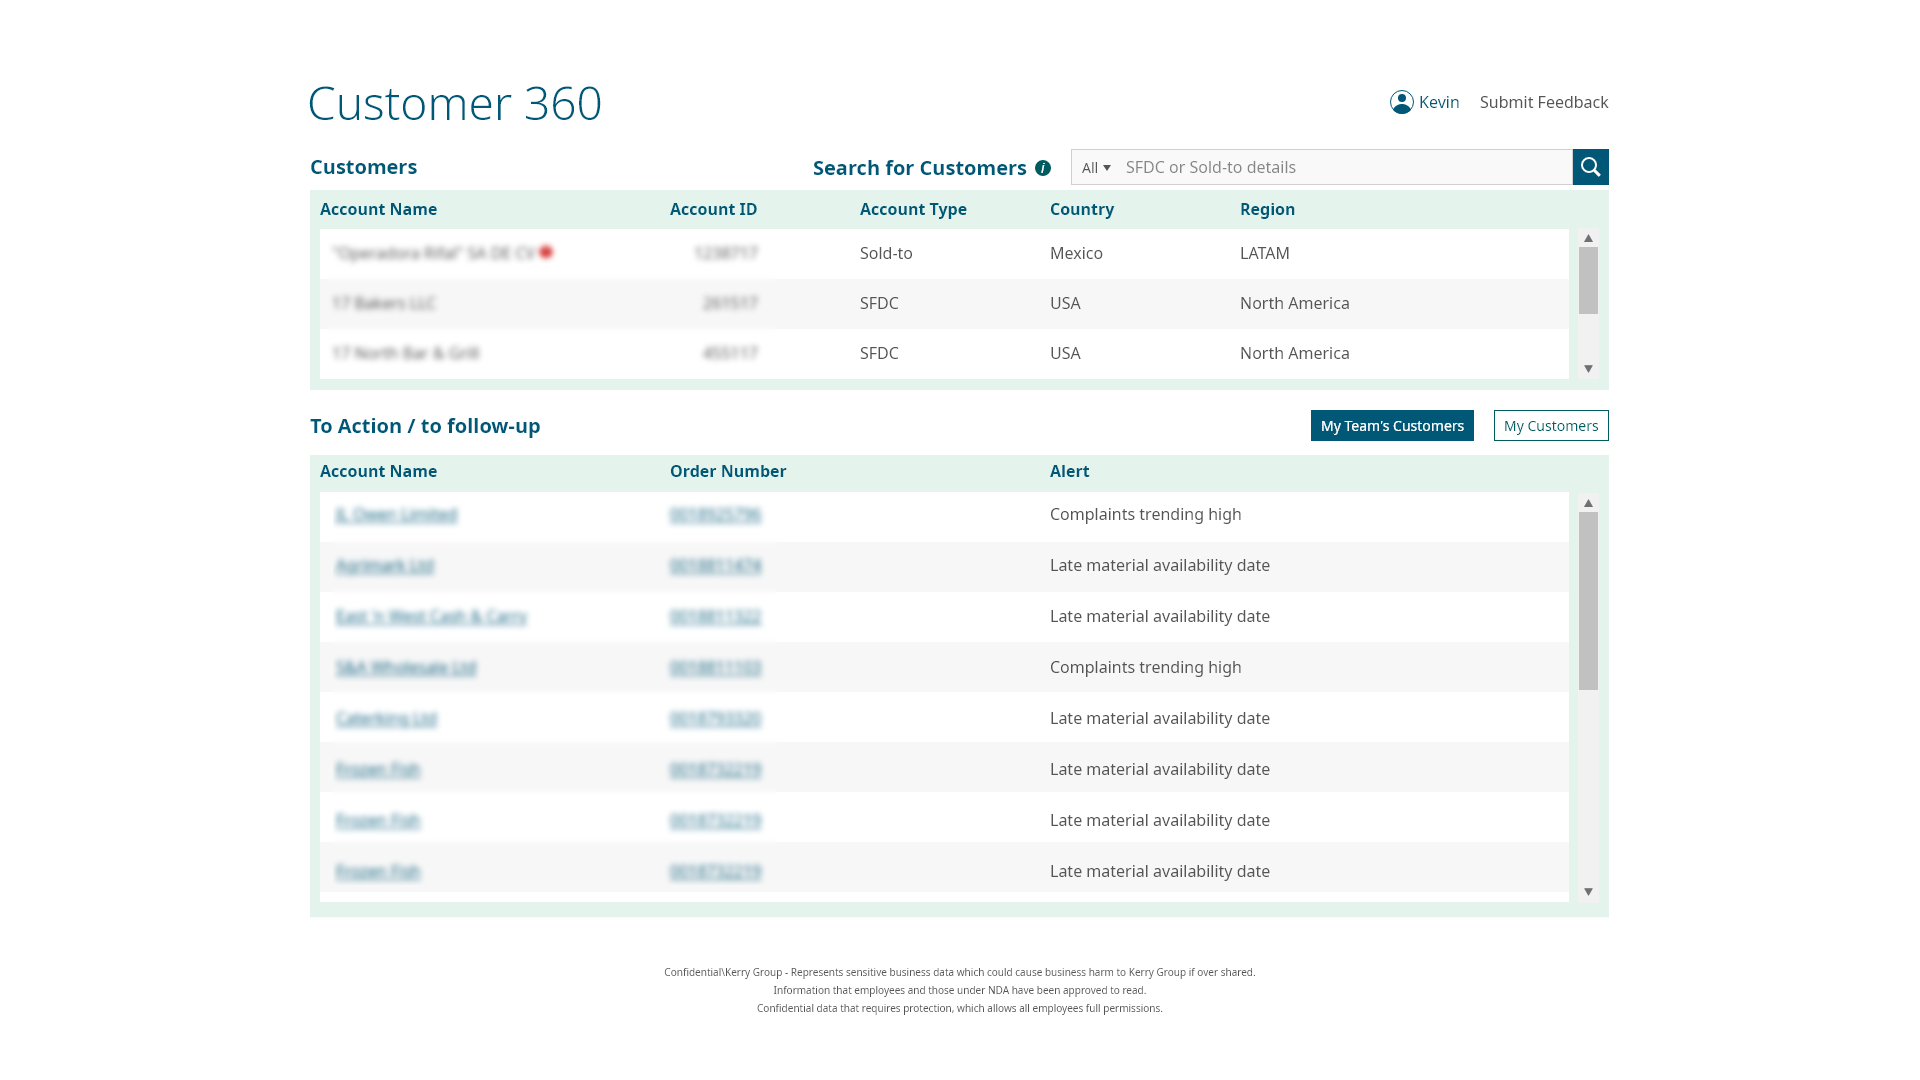Click the alert text in Agrimark Ltd row
The height and width of the screenshot is (1080, 1920).
pyautogui.click(x=1159, y=565)
